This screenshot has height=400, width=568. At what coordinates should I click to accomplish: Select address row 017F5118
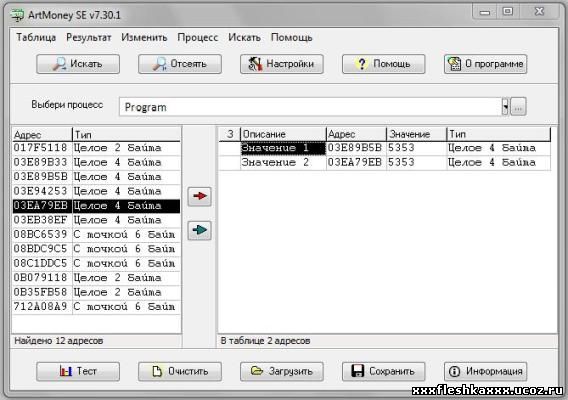(96, 148)
